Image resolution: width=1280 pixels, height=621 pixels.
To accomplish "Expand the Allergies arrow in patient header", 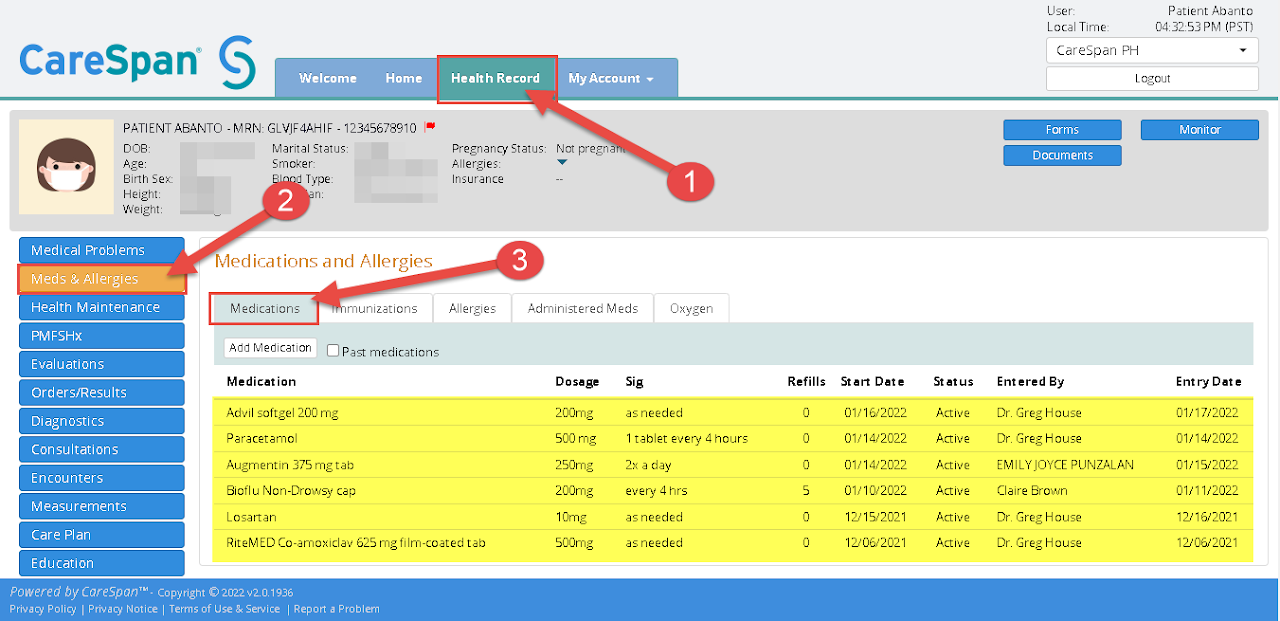I will (562, 163).
